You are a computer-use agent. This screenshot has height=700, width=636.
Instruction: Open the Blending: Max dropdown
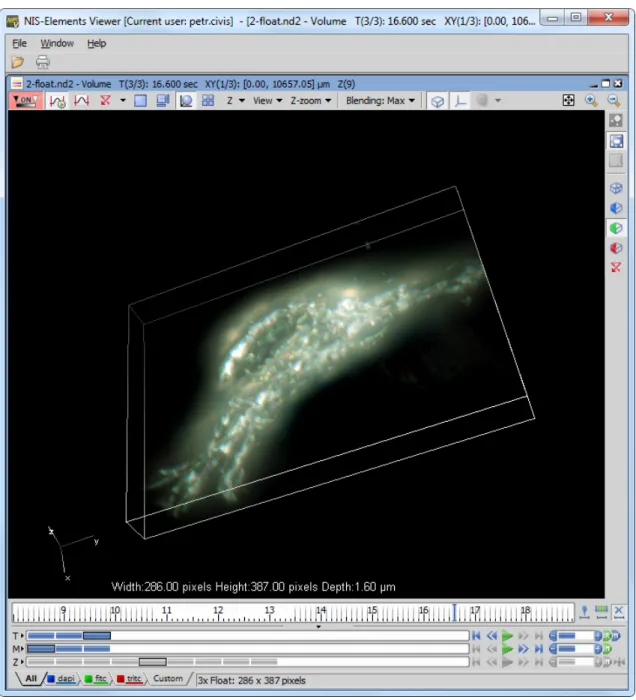click(380, 100)
